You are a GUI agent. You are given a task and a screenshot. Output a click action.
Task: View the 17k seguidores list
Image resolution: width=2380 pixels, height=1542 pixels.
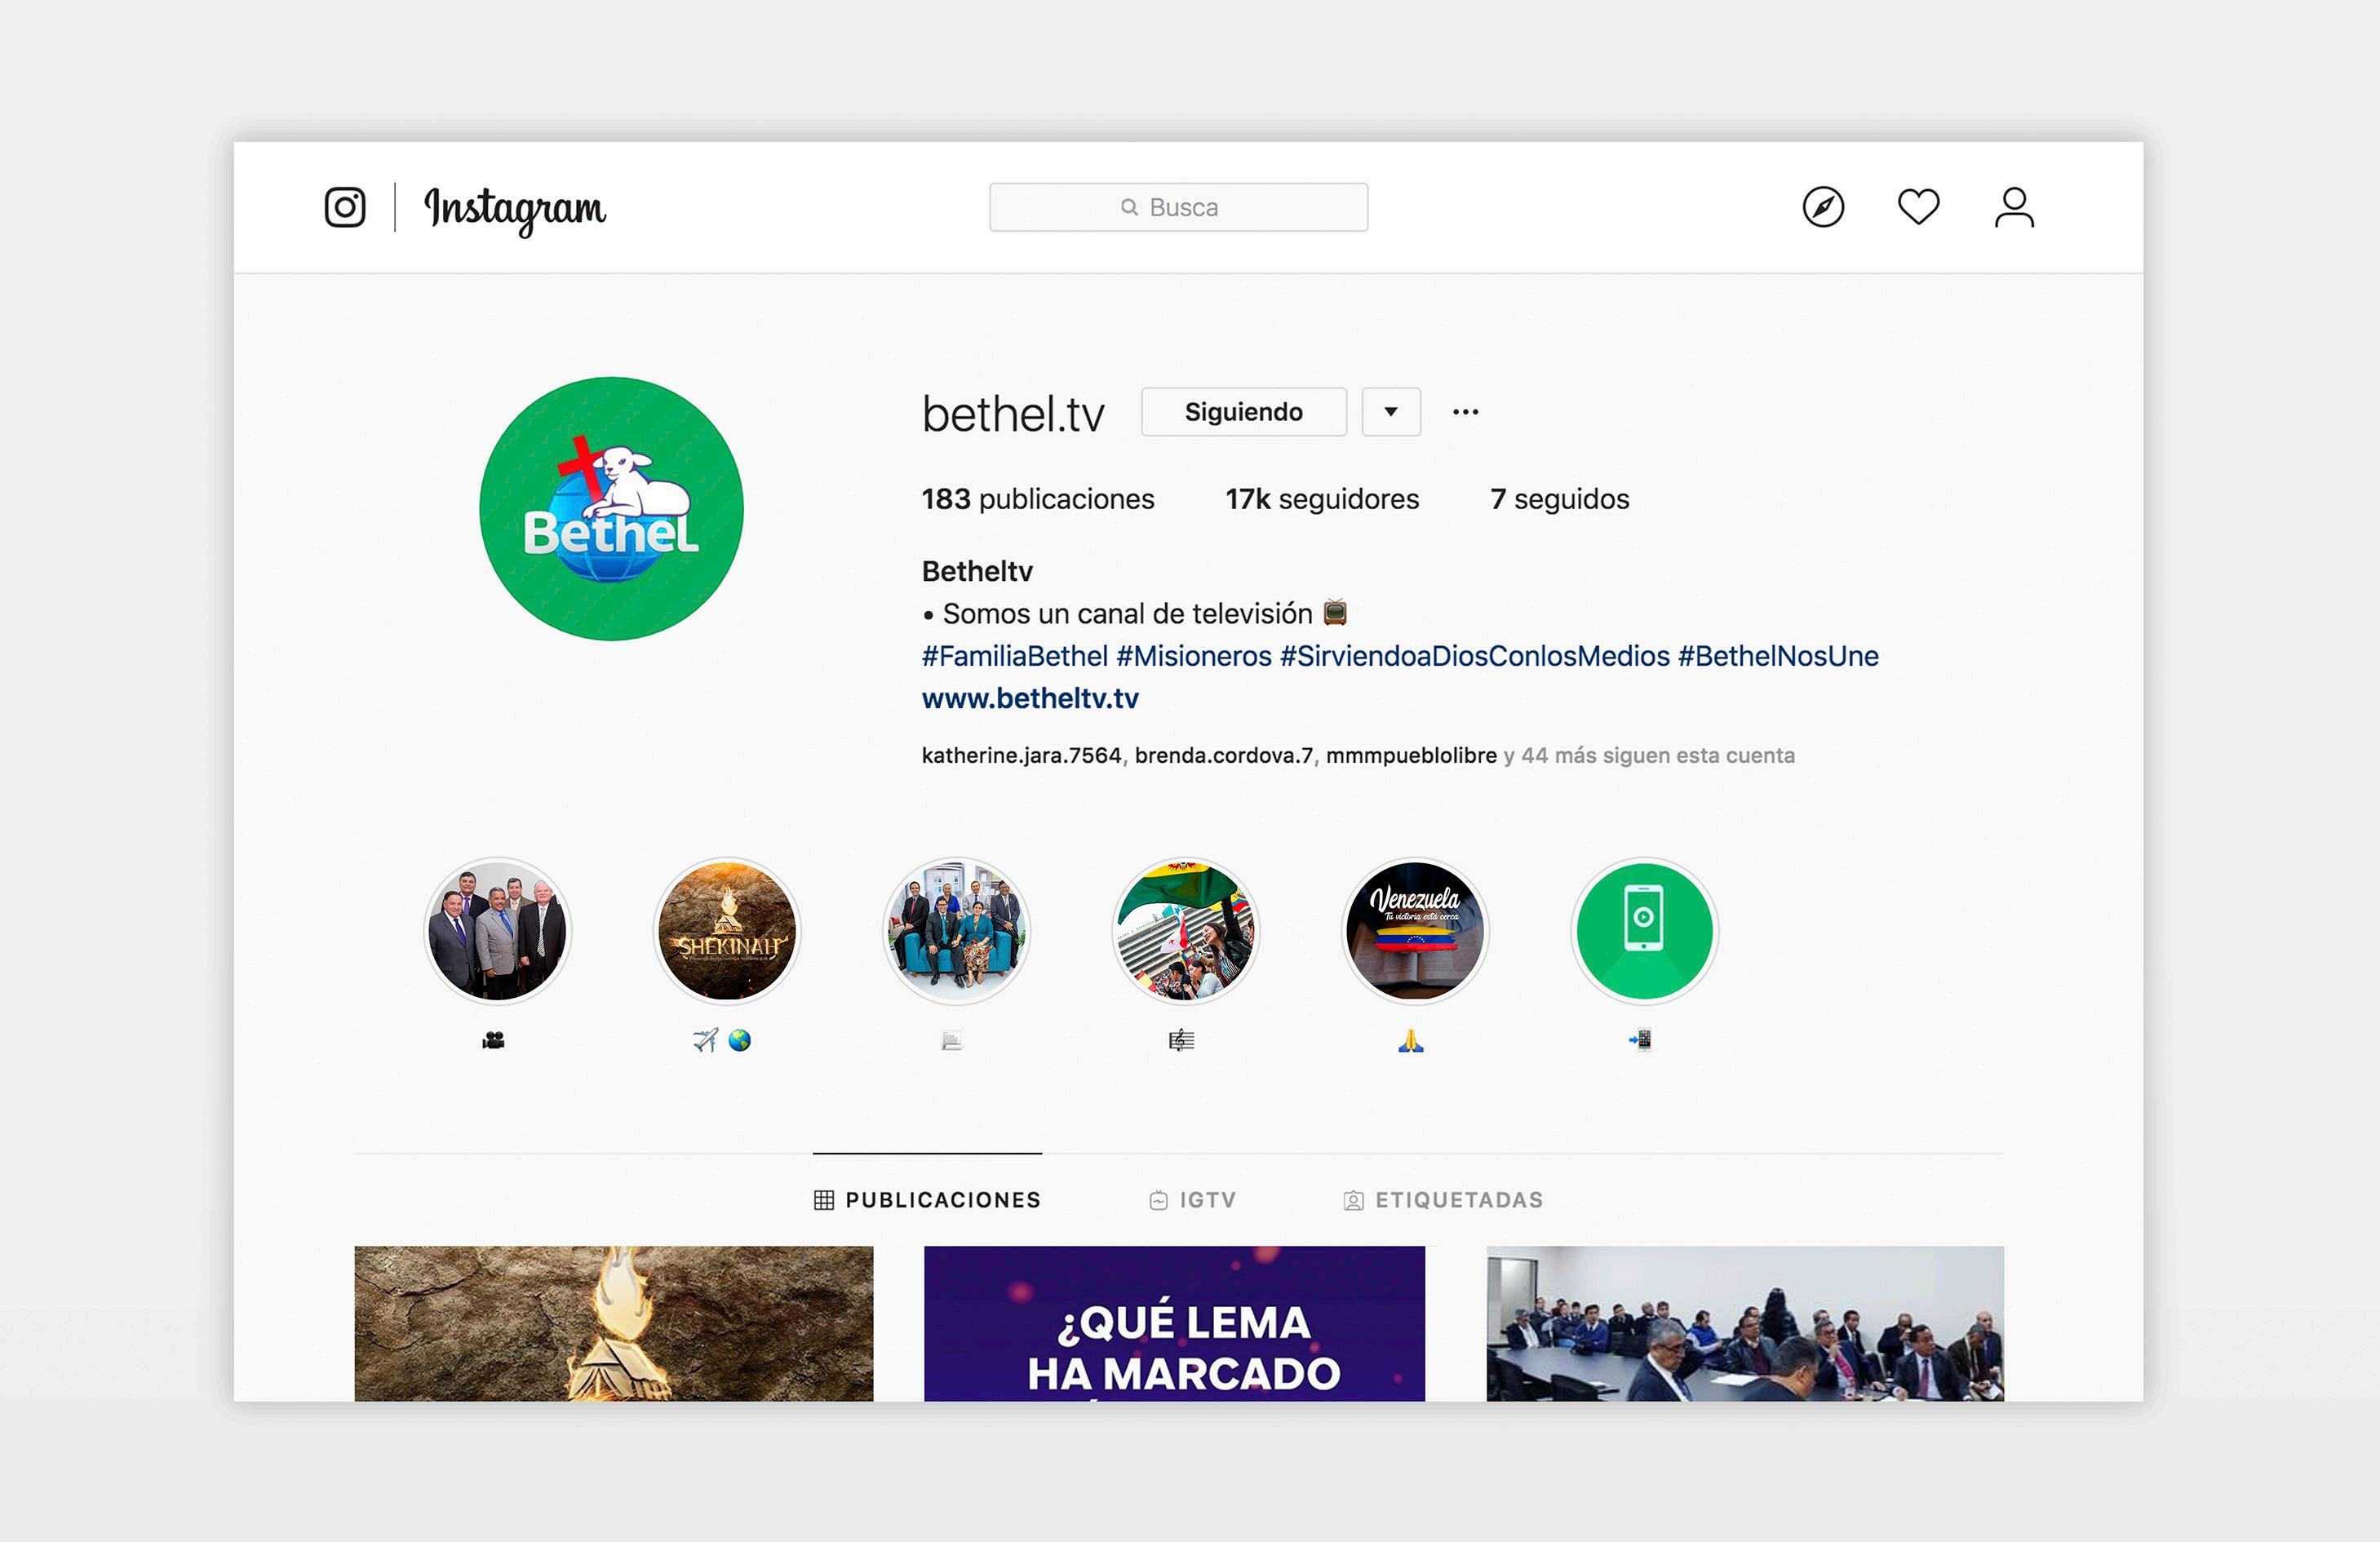point(1322,499)
